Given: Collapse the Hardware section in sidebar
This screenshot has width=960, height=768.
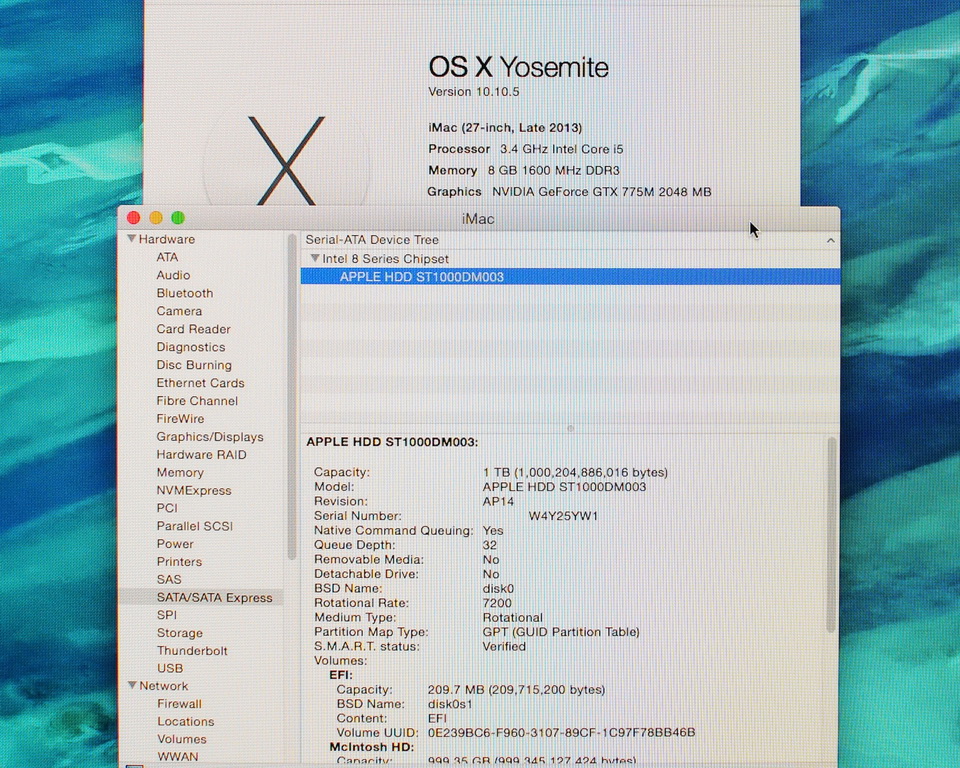Looking at the screenshot, I should 132,238.
